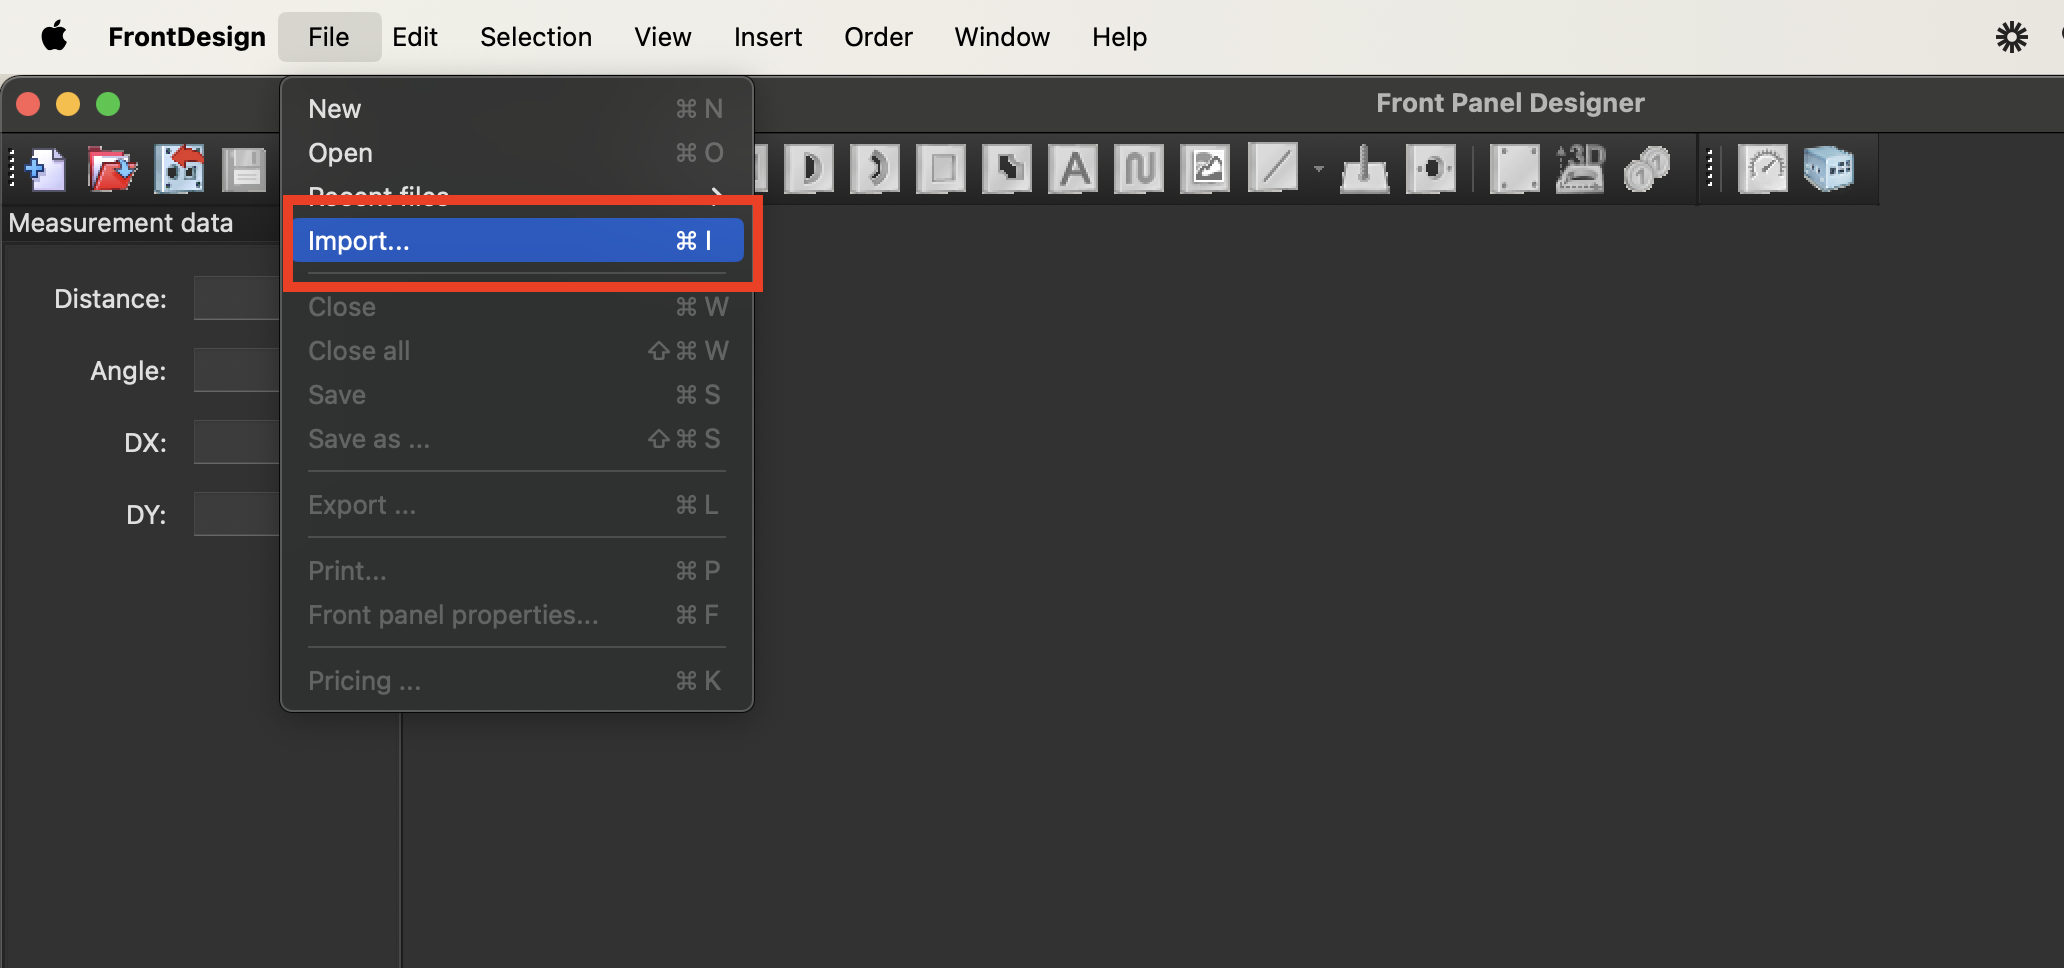Click the blue enclosure box icon

[x=1829, y=169]
